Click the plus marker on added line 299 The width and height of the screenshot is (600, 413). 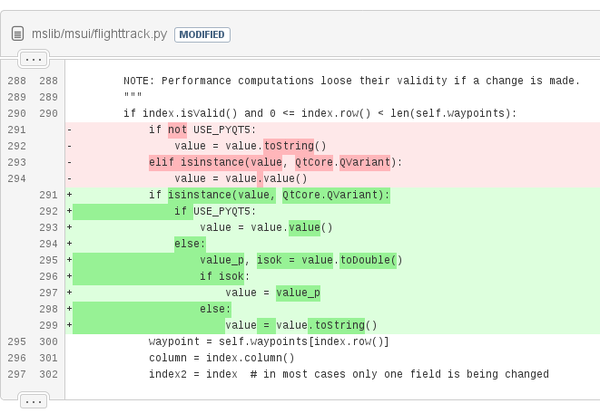[70, 325]
